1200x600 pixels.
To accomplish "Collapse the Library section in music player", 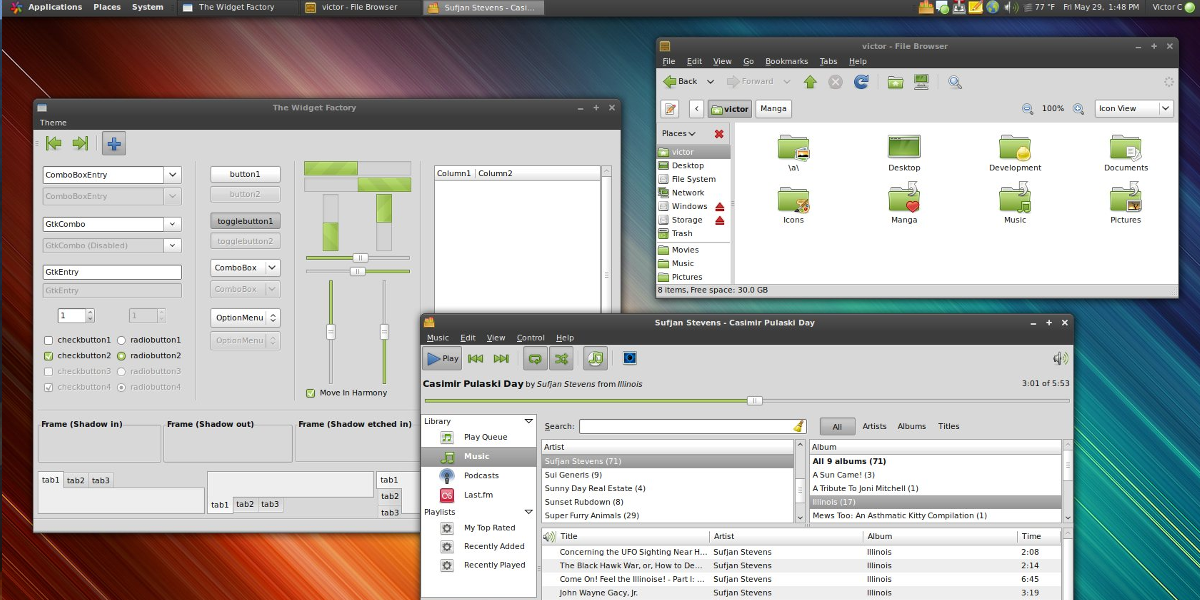I will click(529, 421).
